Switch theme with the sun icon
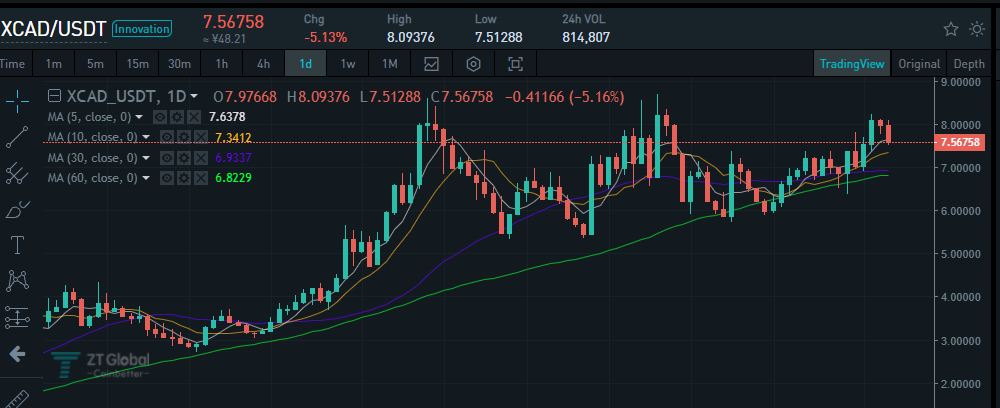The width and height of the screenshot is (1000, 408). pyautogui.click(x=976, y=29)
